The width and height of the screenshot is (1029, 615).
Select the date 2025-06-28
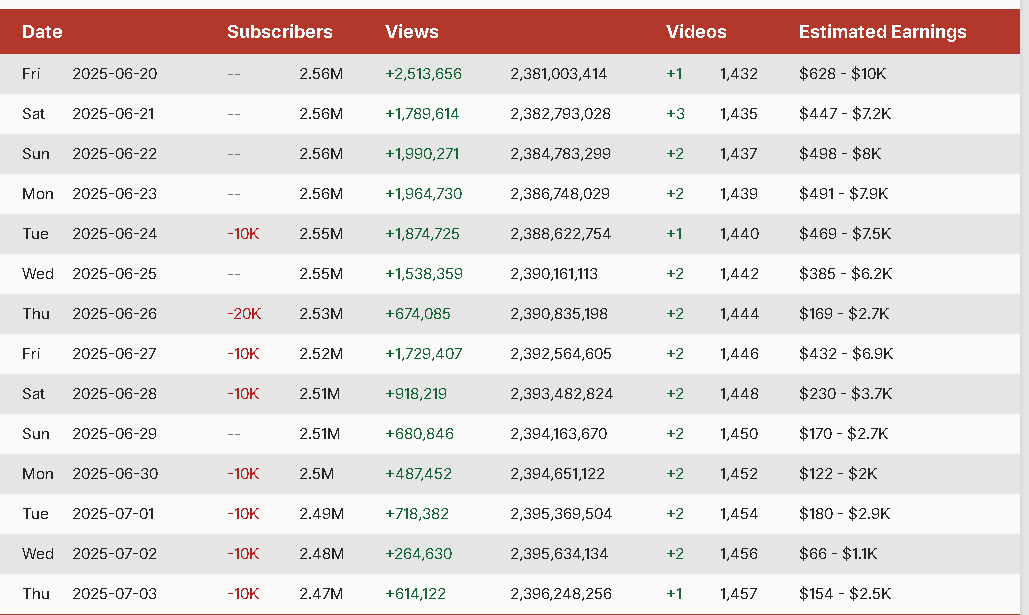[115, 394]
